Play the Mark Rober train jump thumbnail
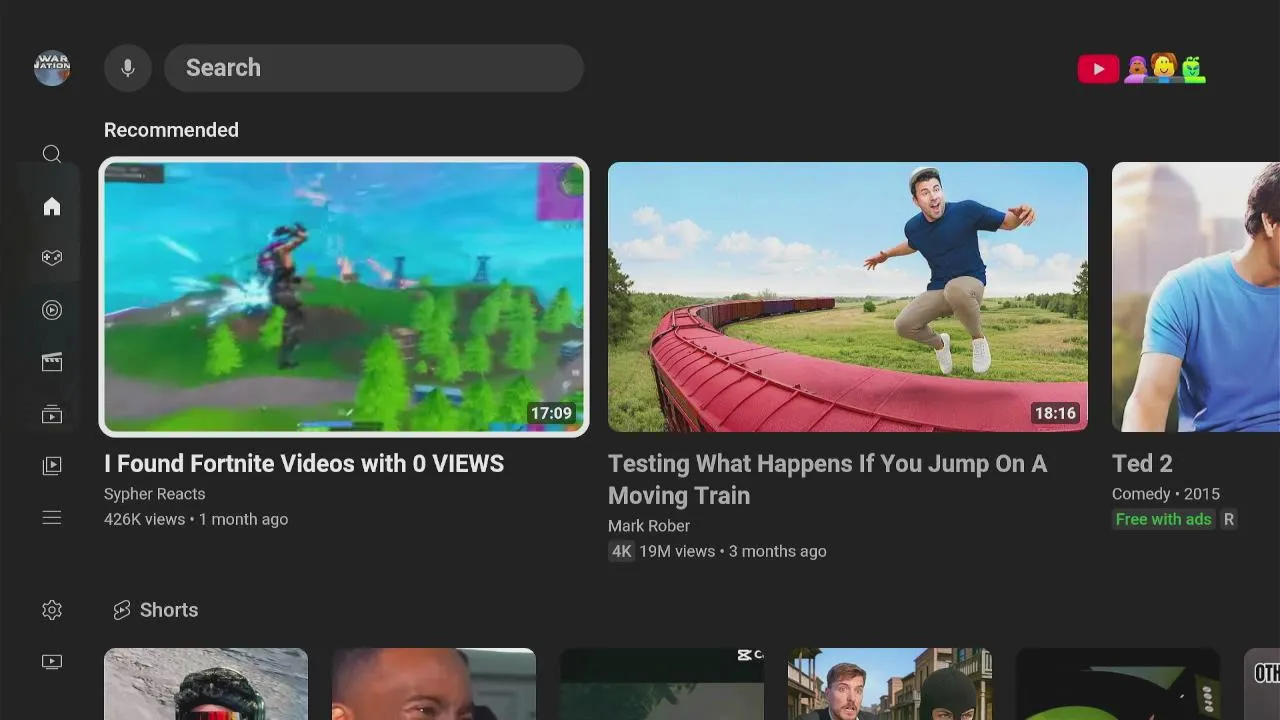 pos(848,297)
